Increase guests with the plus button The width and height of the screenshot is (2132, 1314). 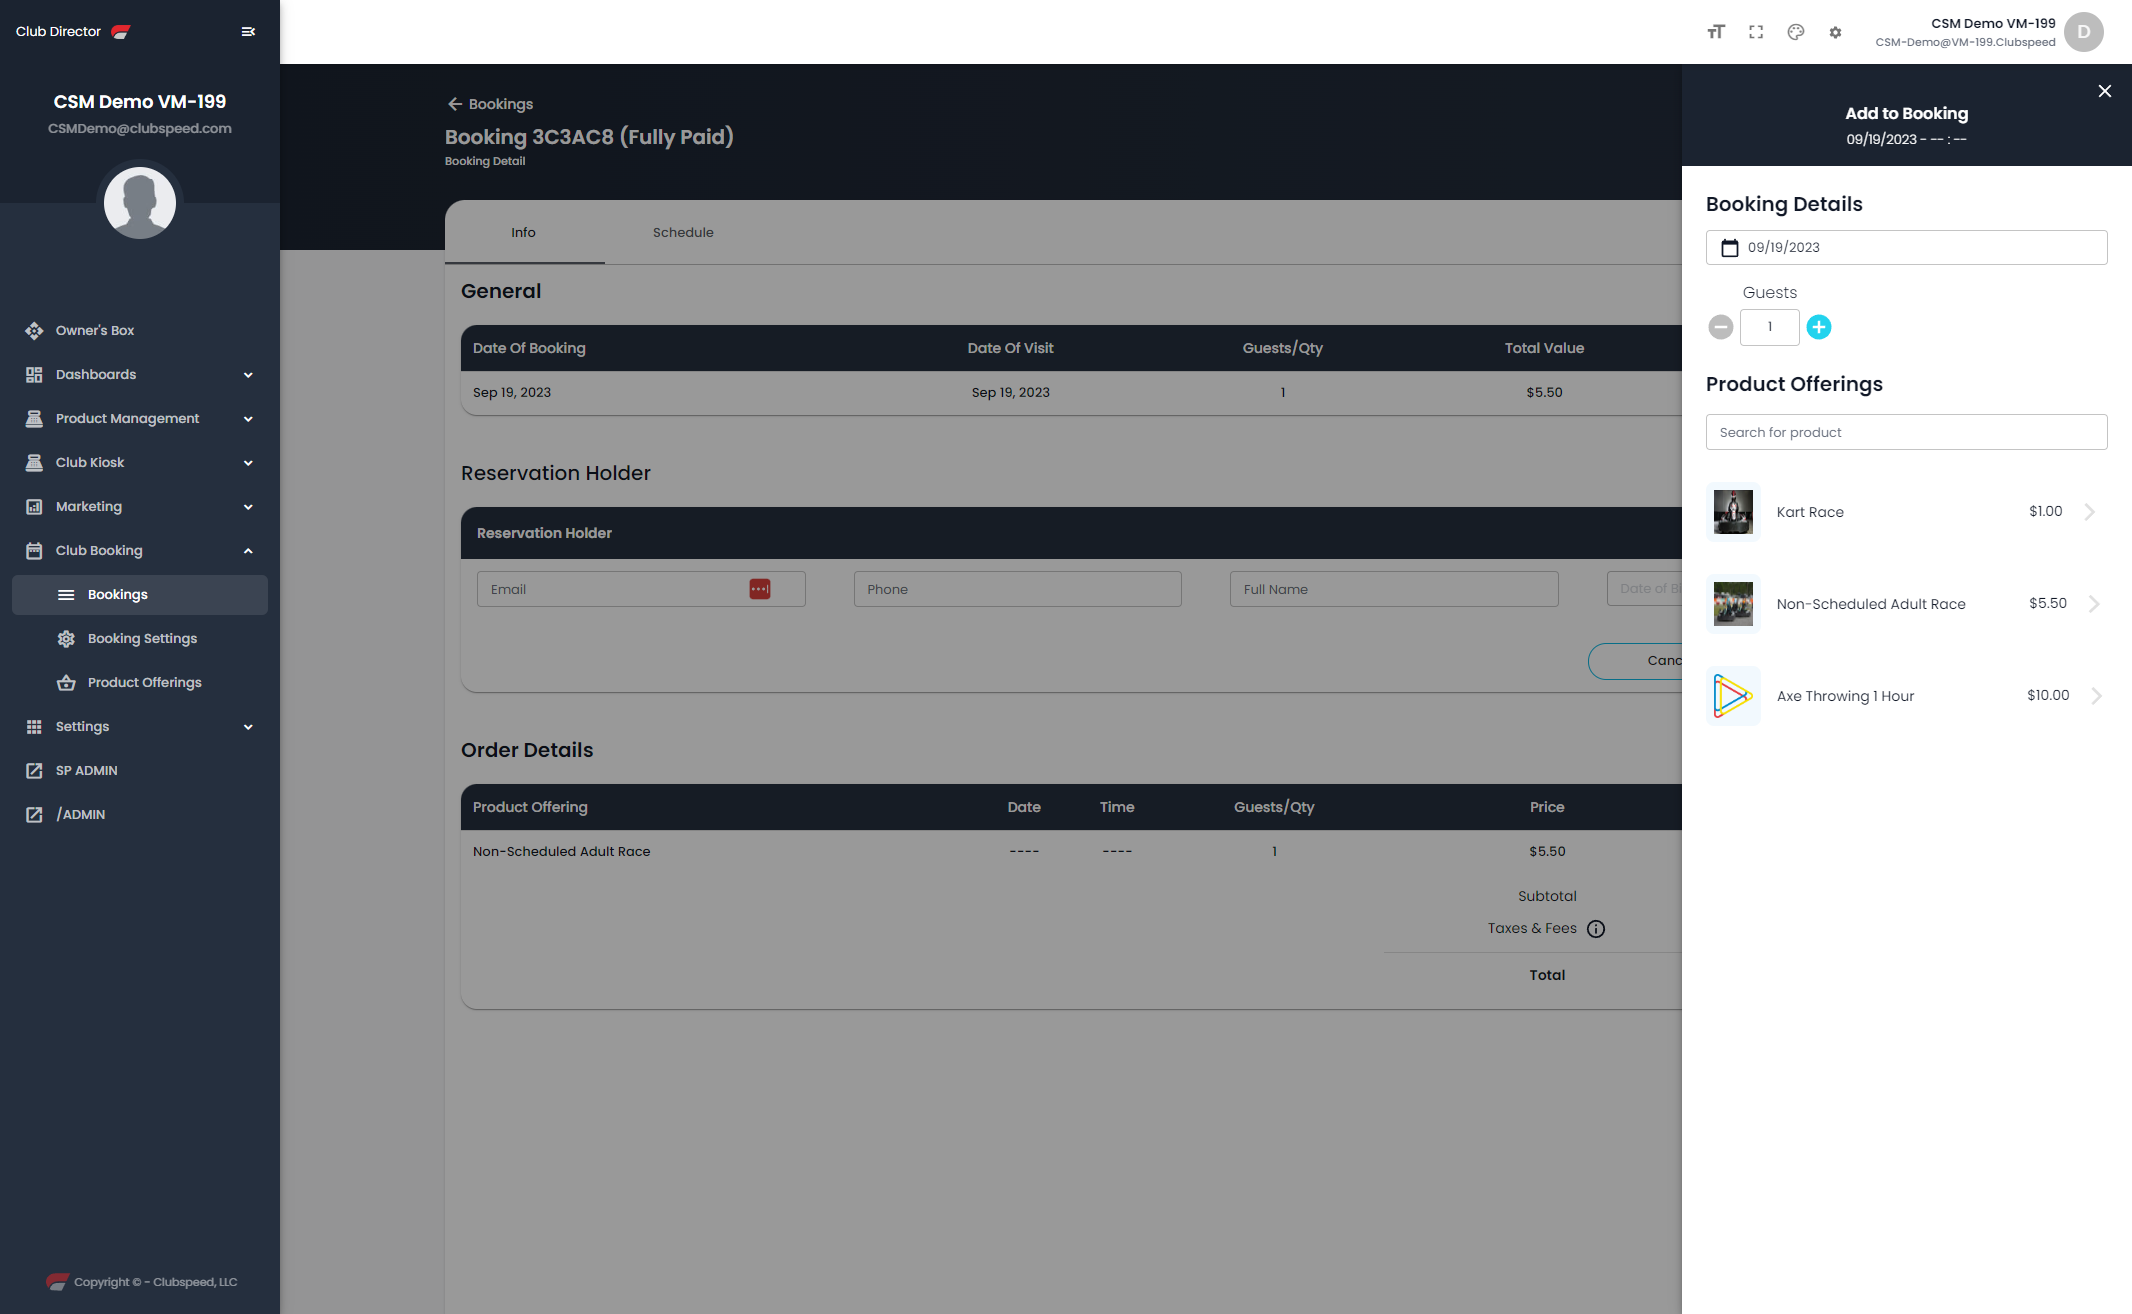coord(1819,327)
